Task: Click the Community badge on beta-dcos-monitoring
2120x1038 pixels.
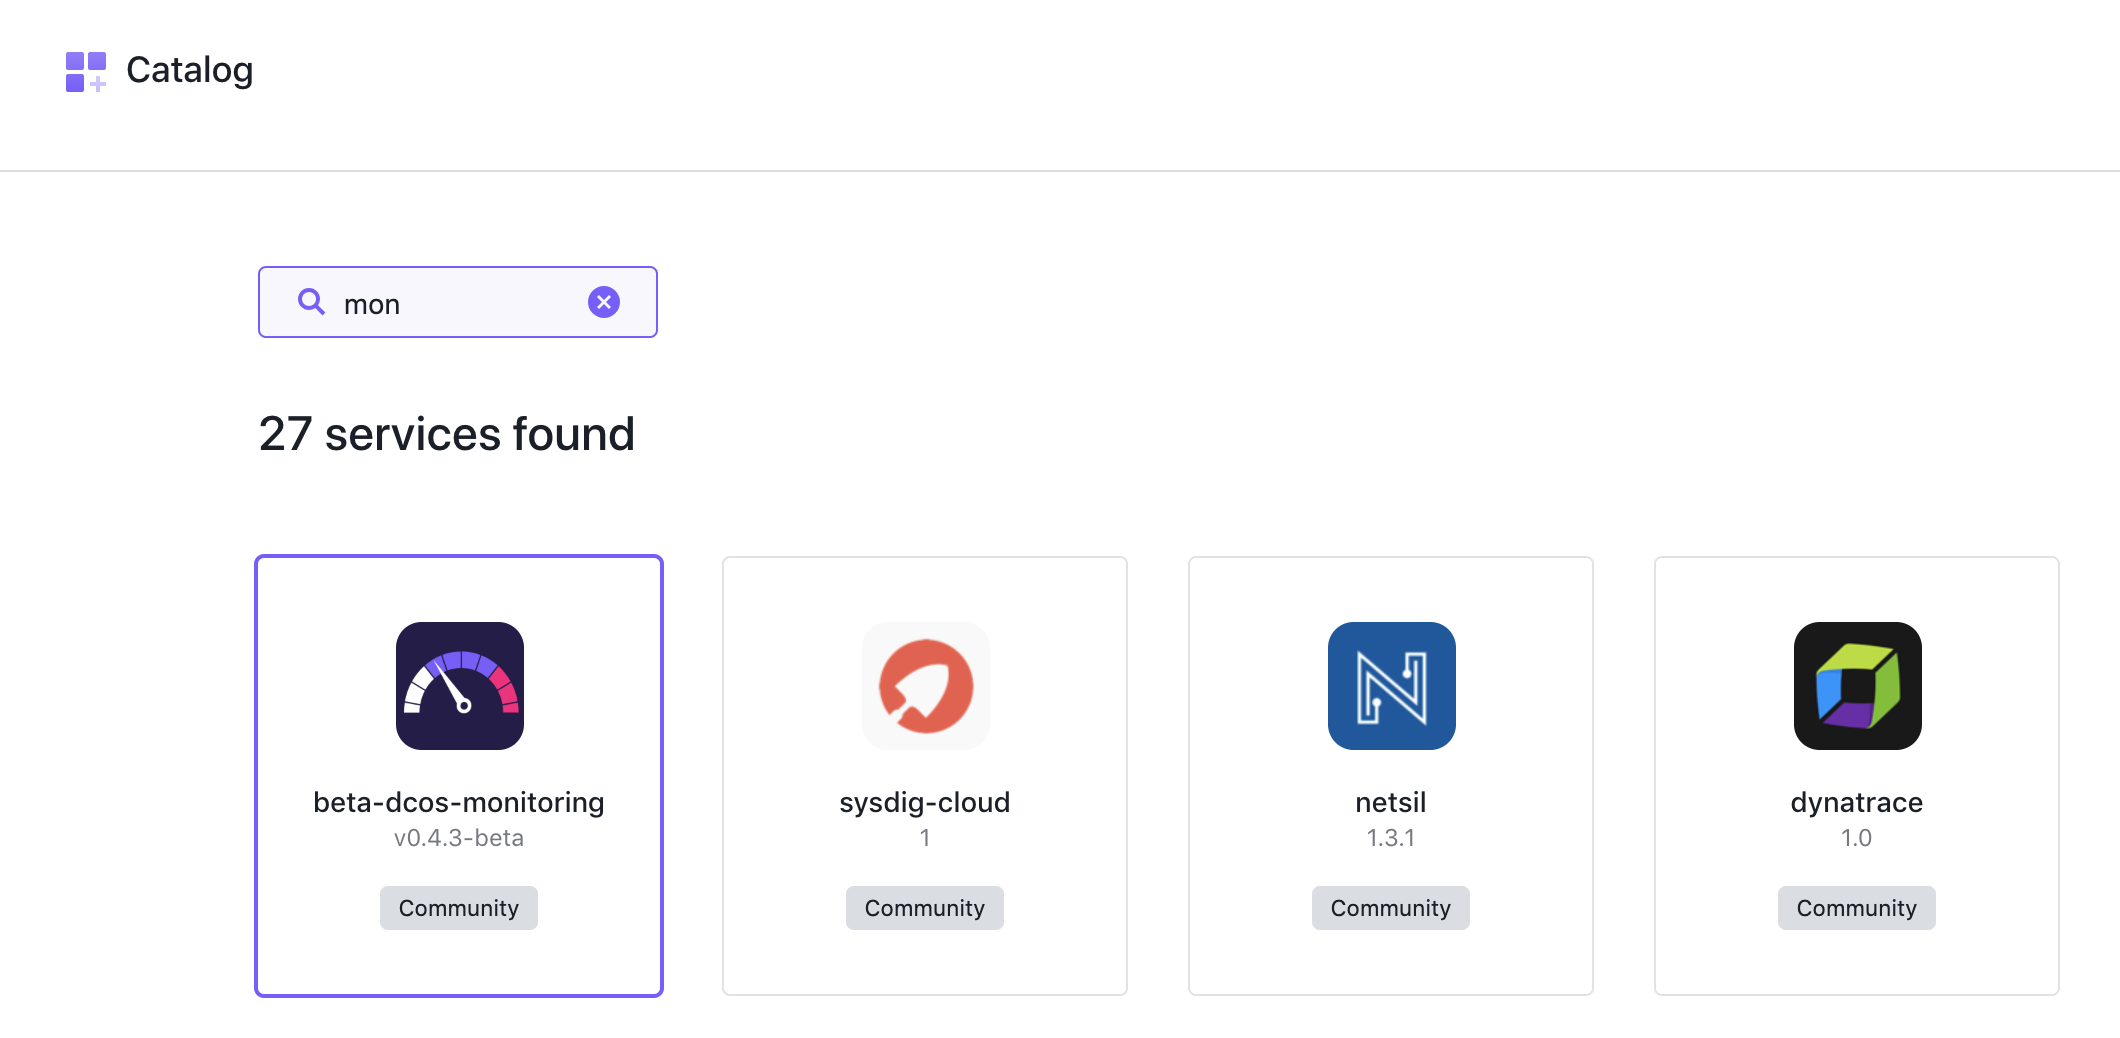Action: point(459,908)
